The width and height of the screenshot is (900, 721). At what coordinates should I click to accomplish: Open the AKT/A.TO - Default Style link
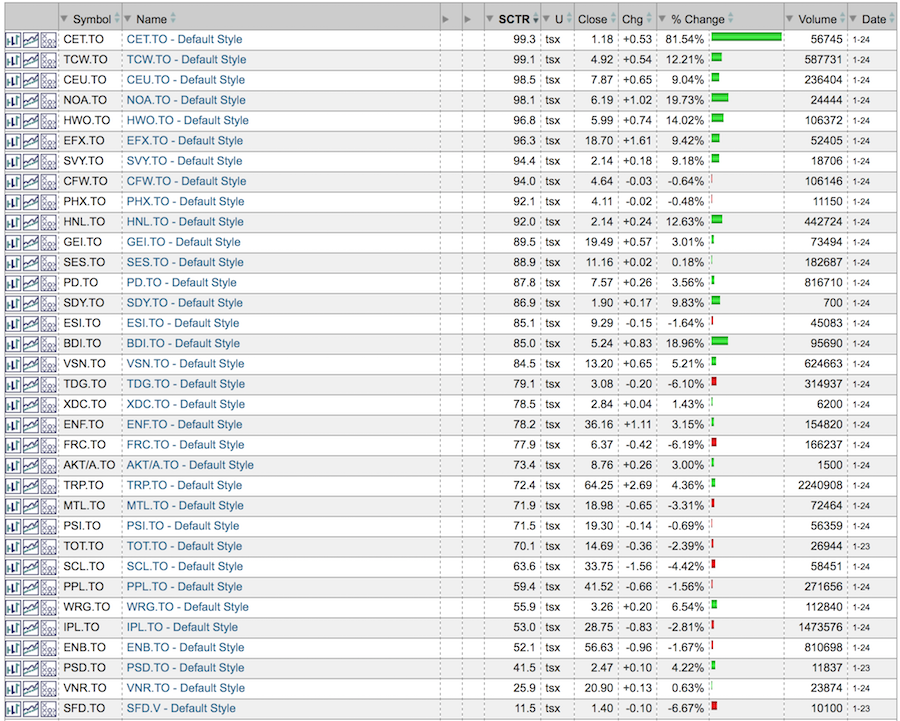point(190,466)
